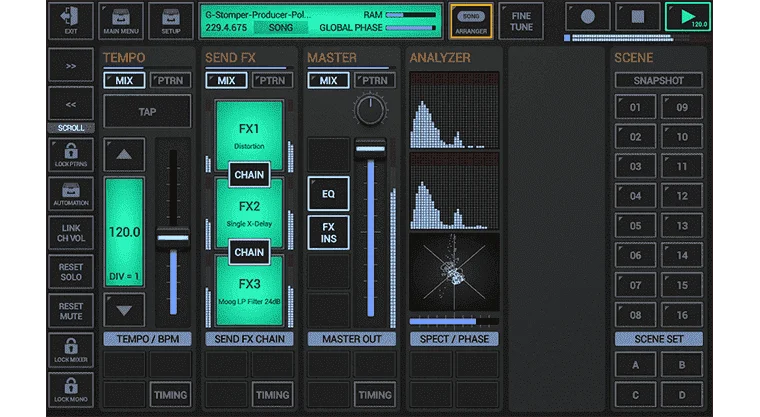
Task: Open the Main Menu
Action: tap(121, 21)
